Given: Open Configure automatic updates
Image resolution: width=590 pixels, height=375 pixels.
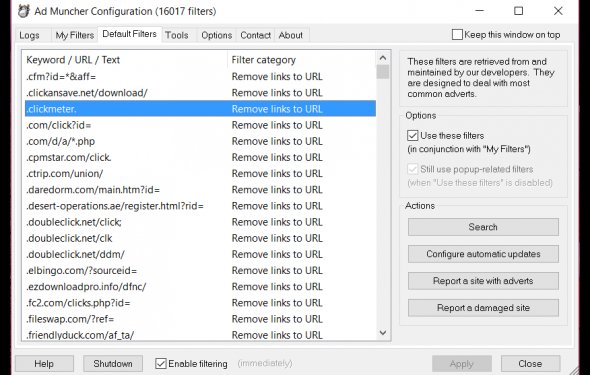Looking at the screenshot, I should 483,254.
